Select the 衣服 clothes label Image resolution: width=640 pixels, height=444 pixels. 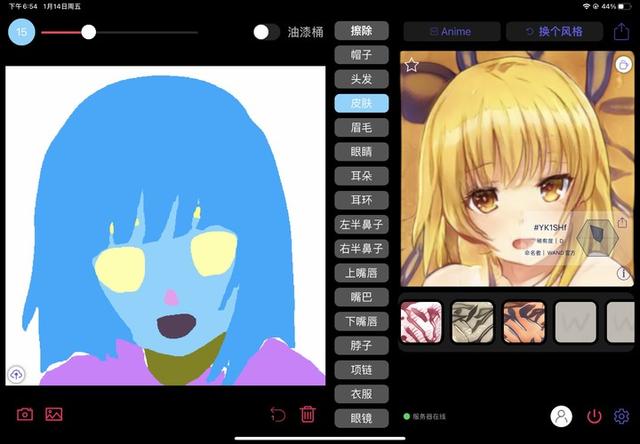point(361,394)
